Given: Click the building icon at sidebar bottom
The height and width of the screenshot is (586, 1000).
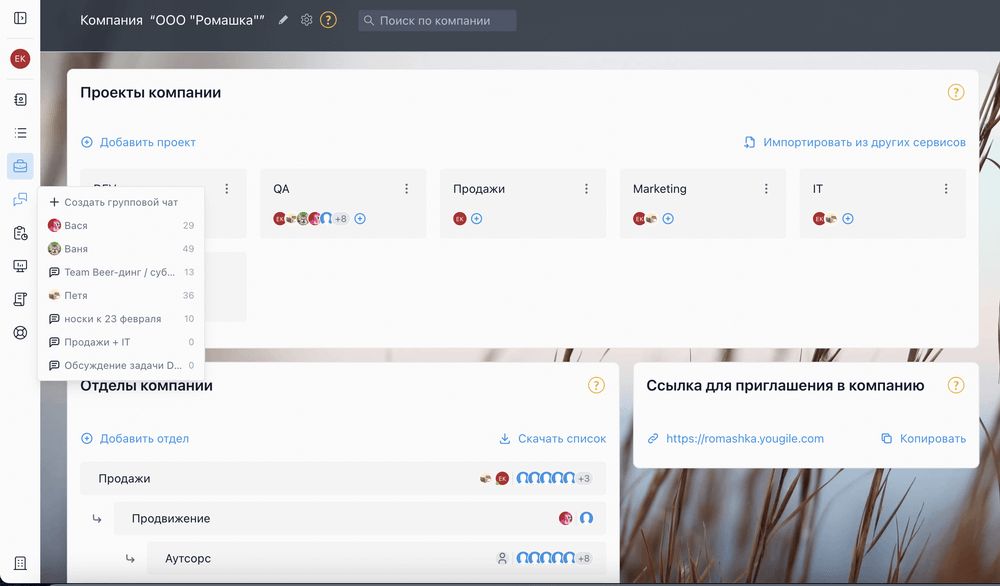Looking at the screenshot, I should (x=20, y=564).
